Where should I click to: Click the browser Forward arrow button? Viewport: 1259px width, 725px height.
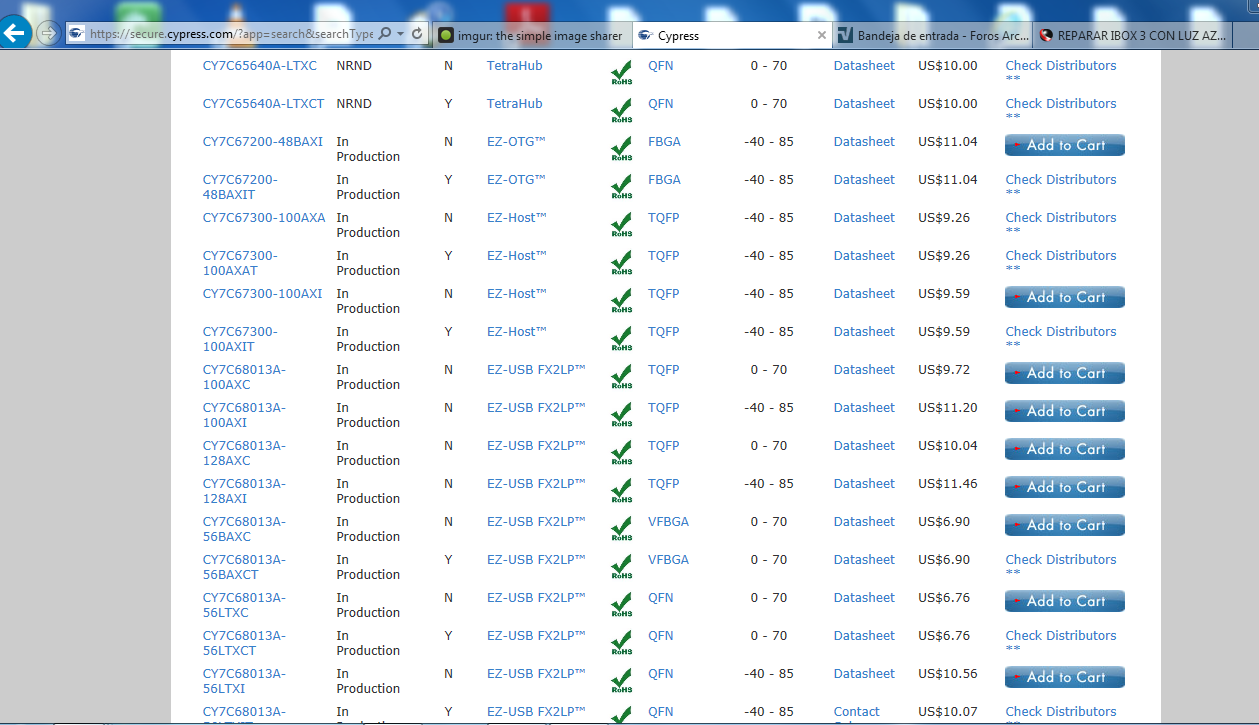pos(47,33)
